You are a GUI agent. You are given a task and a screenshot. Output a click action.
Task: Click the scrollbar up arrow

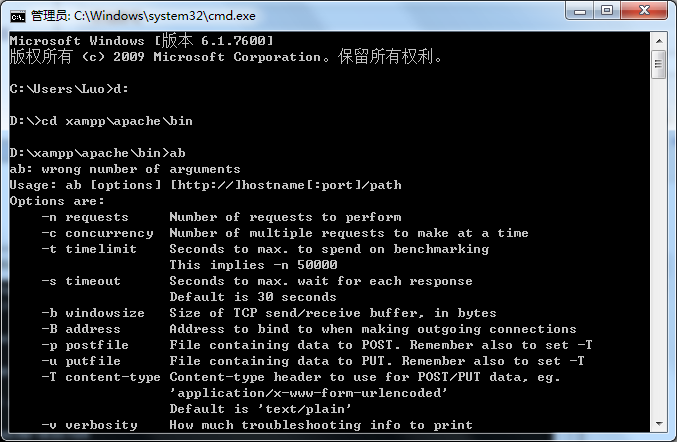[x=659, y=41]
